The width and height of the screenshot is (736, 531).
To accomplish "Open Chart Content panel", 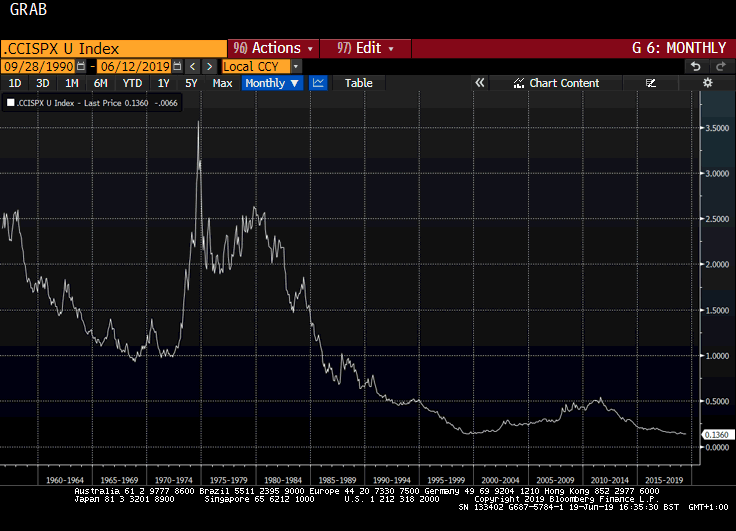I will coord(564,83).
